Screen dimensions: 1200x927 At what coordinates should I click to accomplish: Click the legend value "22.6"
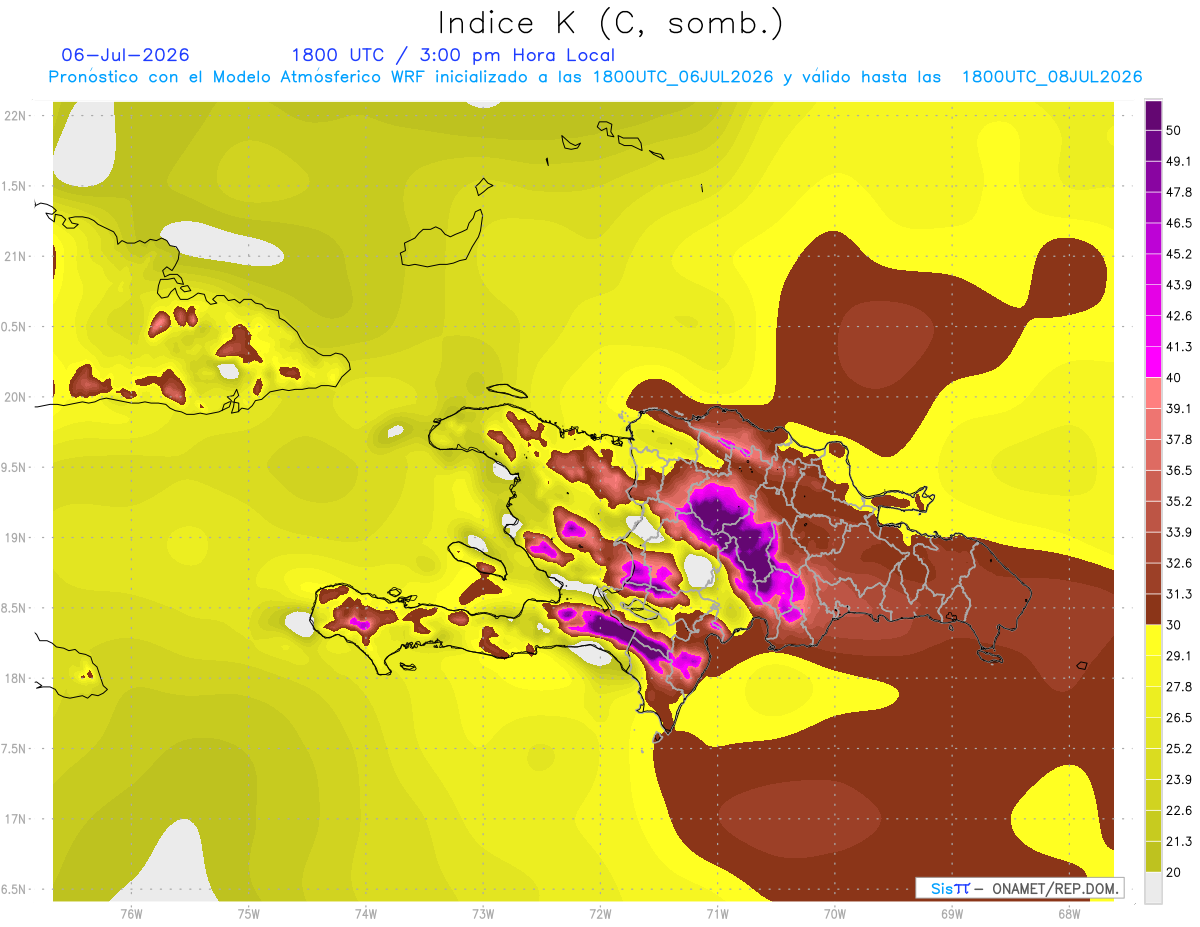coord(1179,811)
